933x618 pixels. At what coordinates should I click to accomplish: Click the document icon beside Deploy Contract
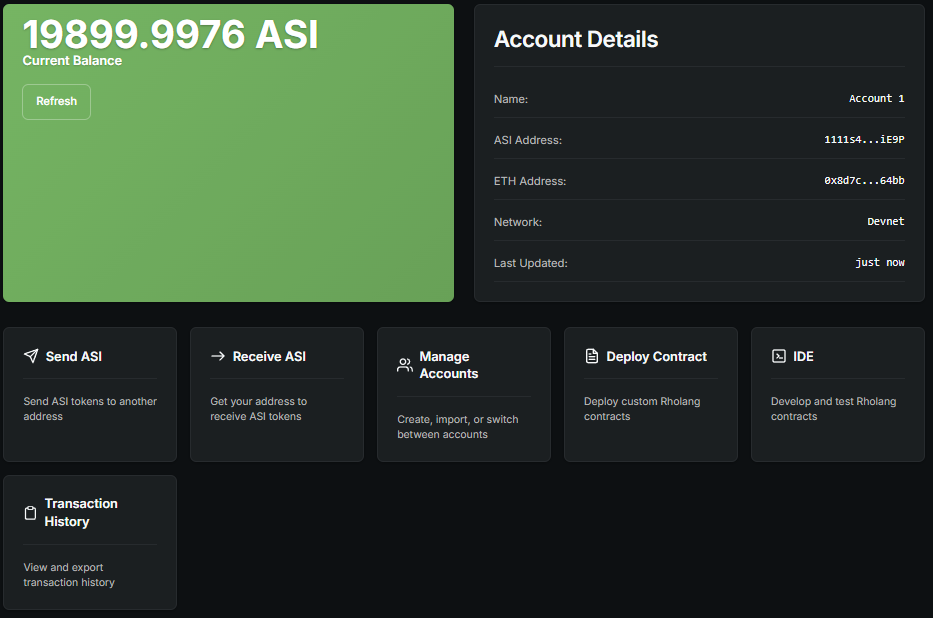(x=592, y=356)
